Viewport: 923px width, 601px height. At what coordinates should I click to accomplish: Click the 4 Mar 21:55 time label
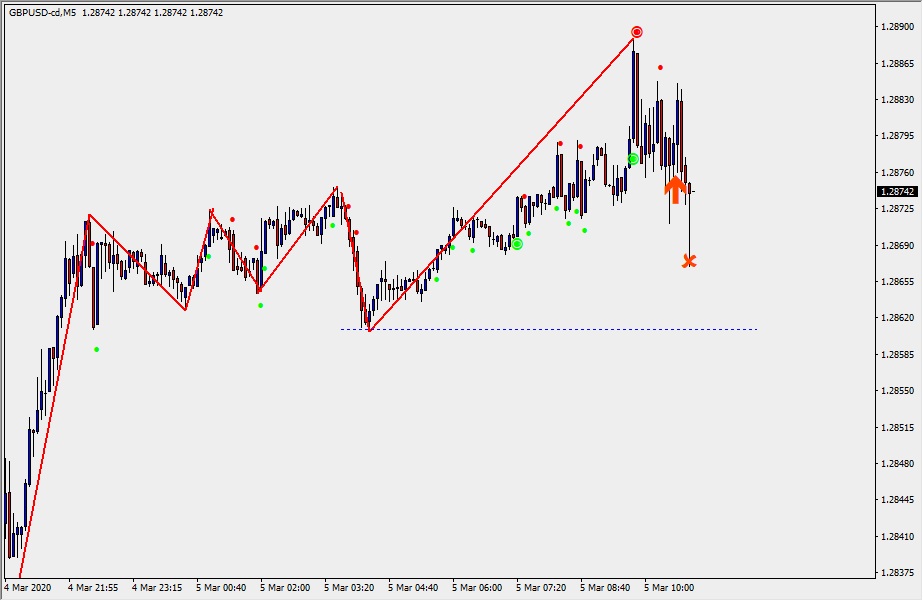tap(93, 588)
